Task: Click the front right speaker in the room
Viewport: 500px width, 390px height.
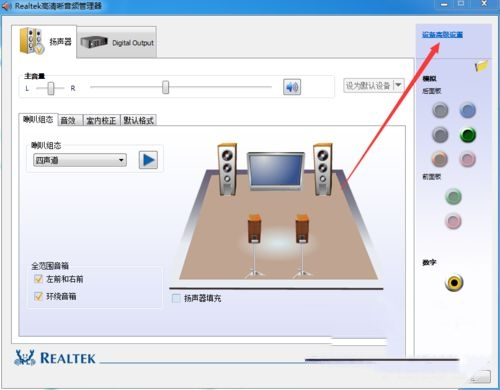Action: 322,169
